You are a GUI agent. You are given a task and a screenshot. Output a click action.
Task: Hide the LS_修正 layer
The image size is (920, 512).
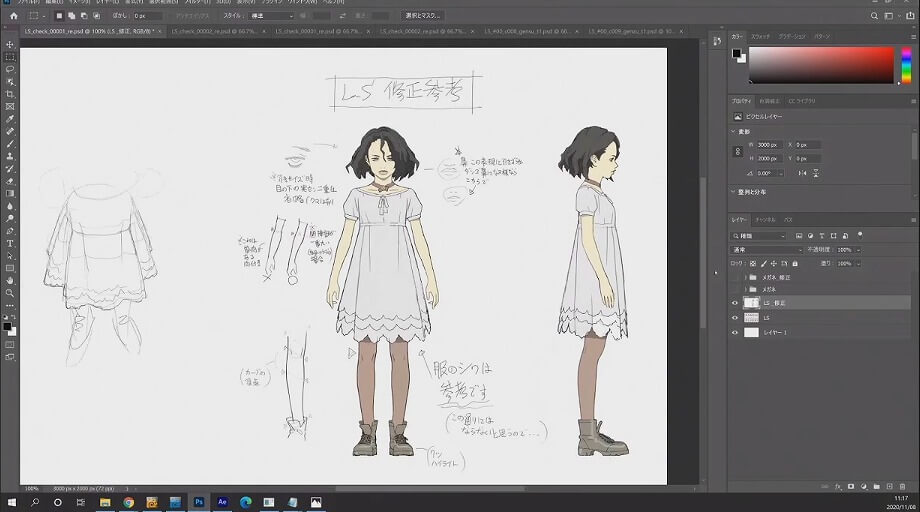[735, 303]
